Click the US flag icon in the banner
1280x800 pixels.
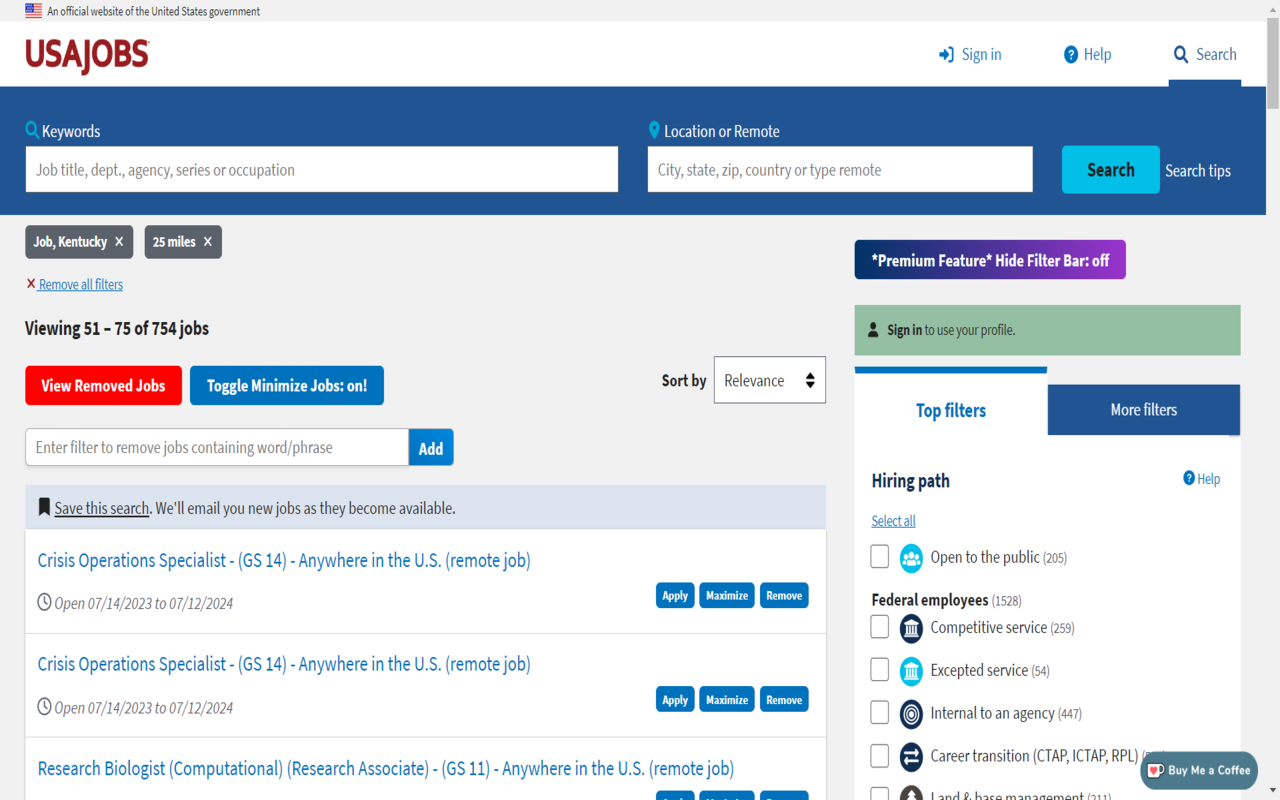coord(34,11)
